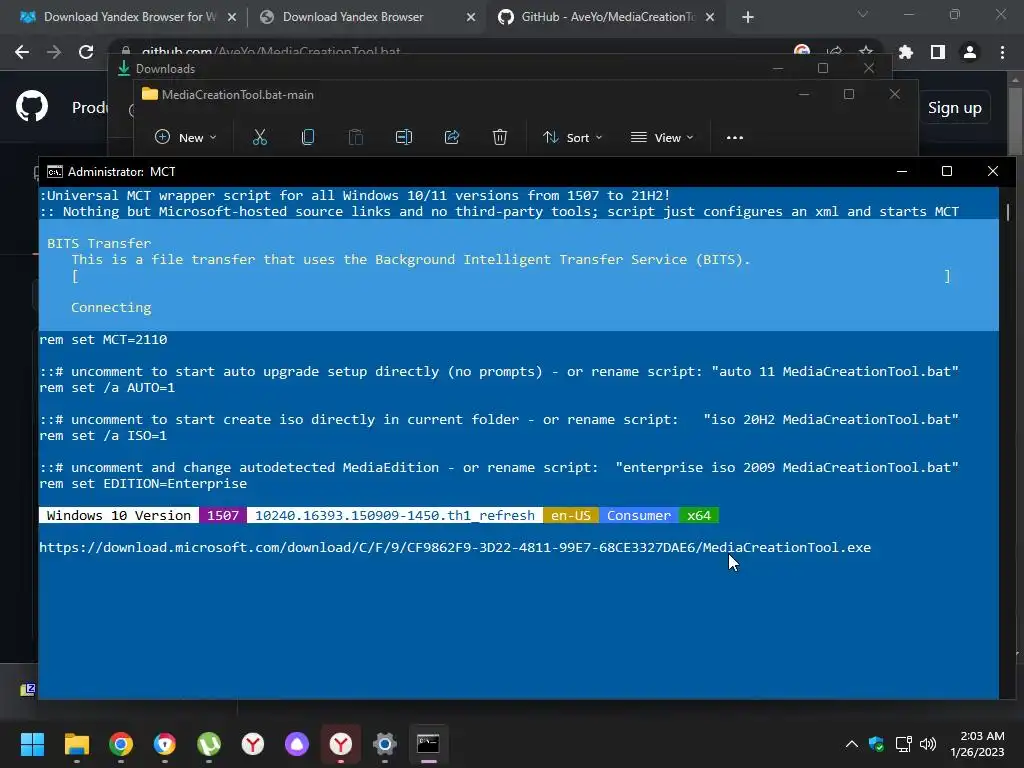
Task: Click the browser Back arrow
Action: [22, 52]
